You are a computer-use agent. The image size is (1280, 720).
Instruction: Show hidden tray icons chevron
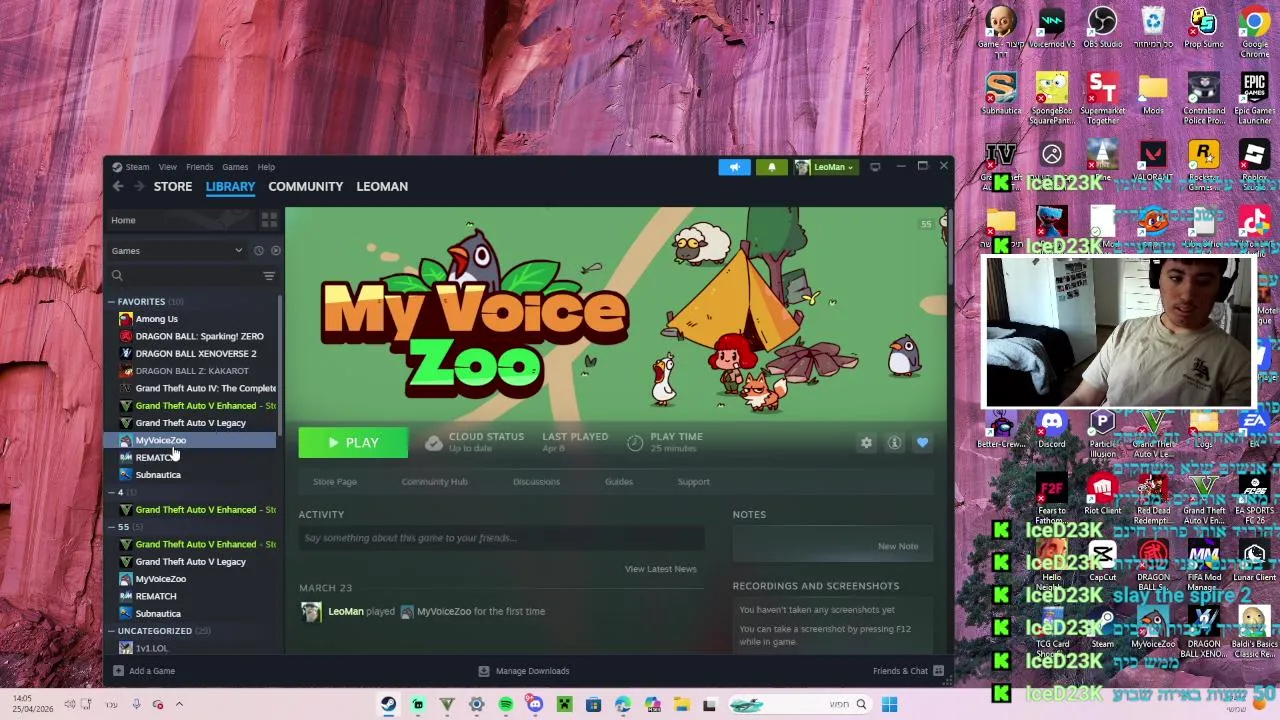pos(179,705)
